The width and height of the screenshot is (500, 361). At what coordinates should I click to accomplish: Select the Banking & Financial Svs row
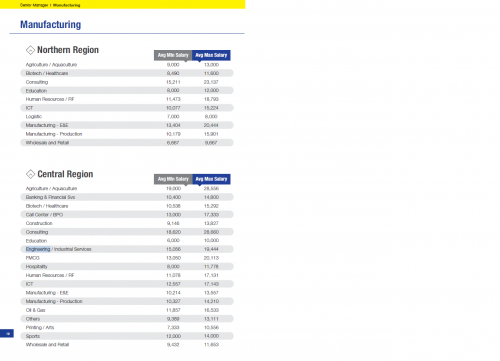127,197
